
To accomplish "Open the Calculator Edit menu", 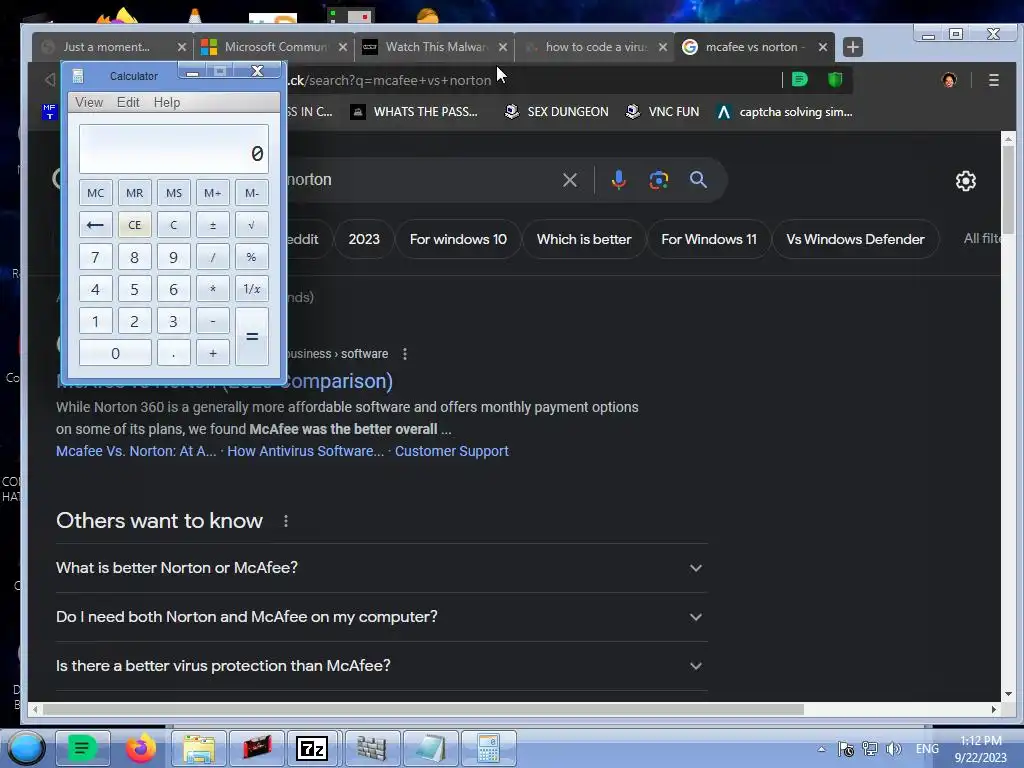I will coord(128,103).
